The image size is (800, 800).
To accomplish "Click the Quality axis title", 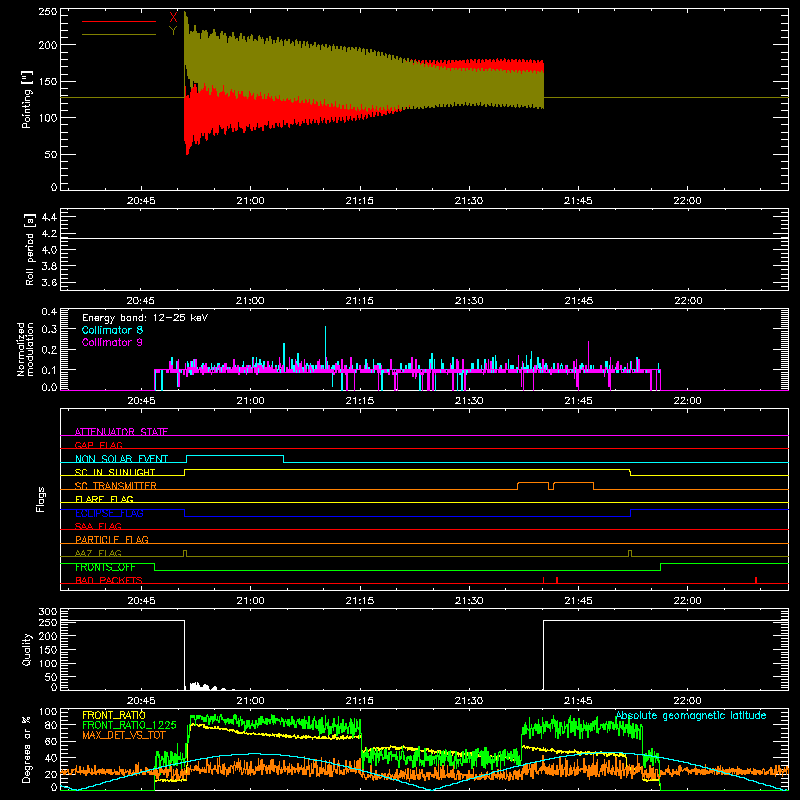I will click(27, 649).
